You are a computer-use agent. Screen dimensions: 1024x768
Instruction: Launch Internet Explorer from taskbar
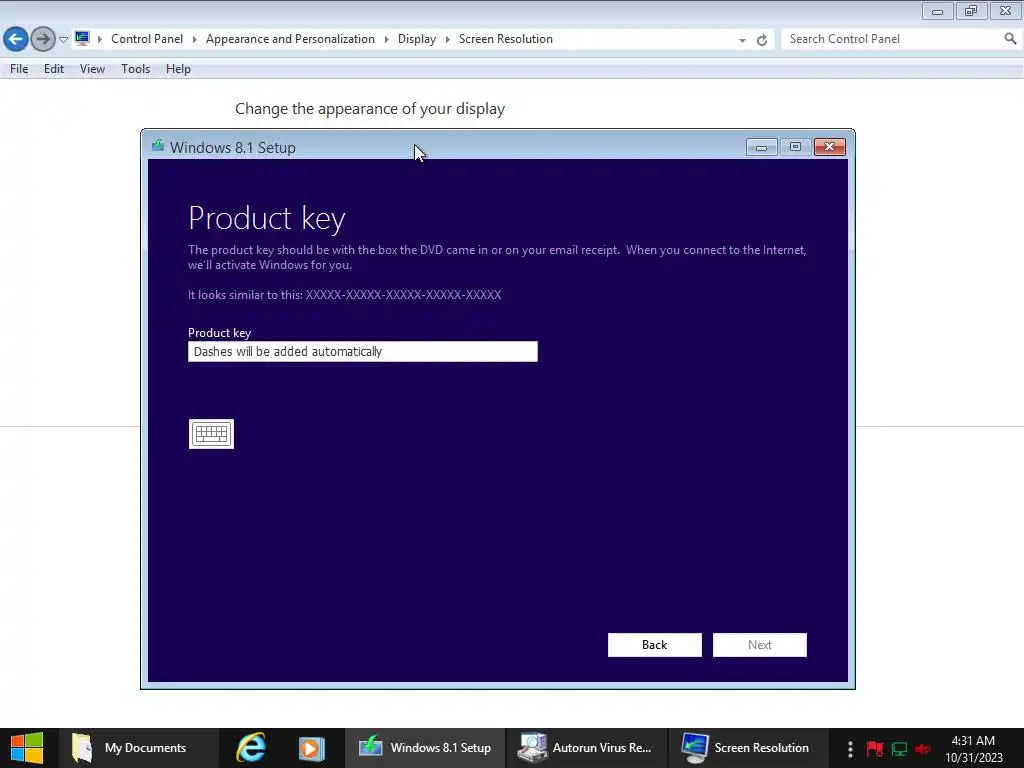click(251, 748)
